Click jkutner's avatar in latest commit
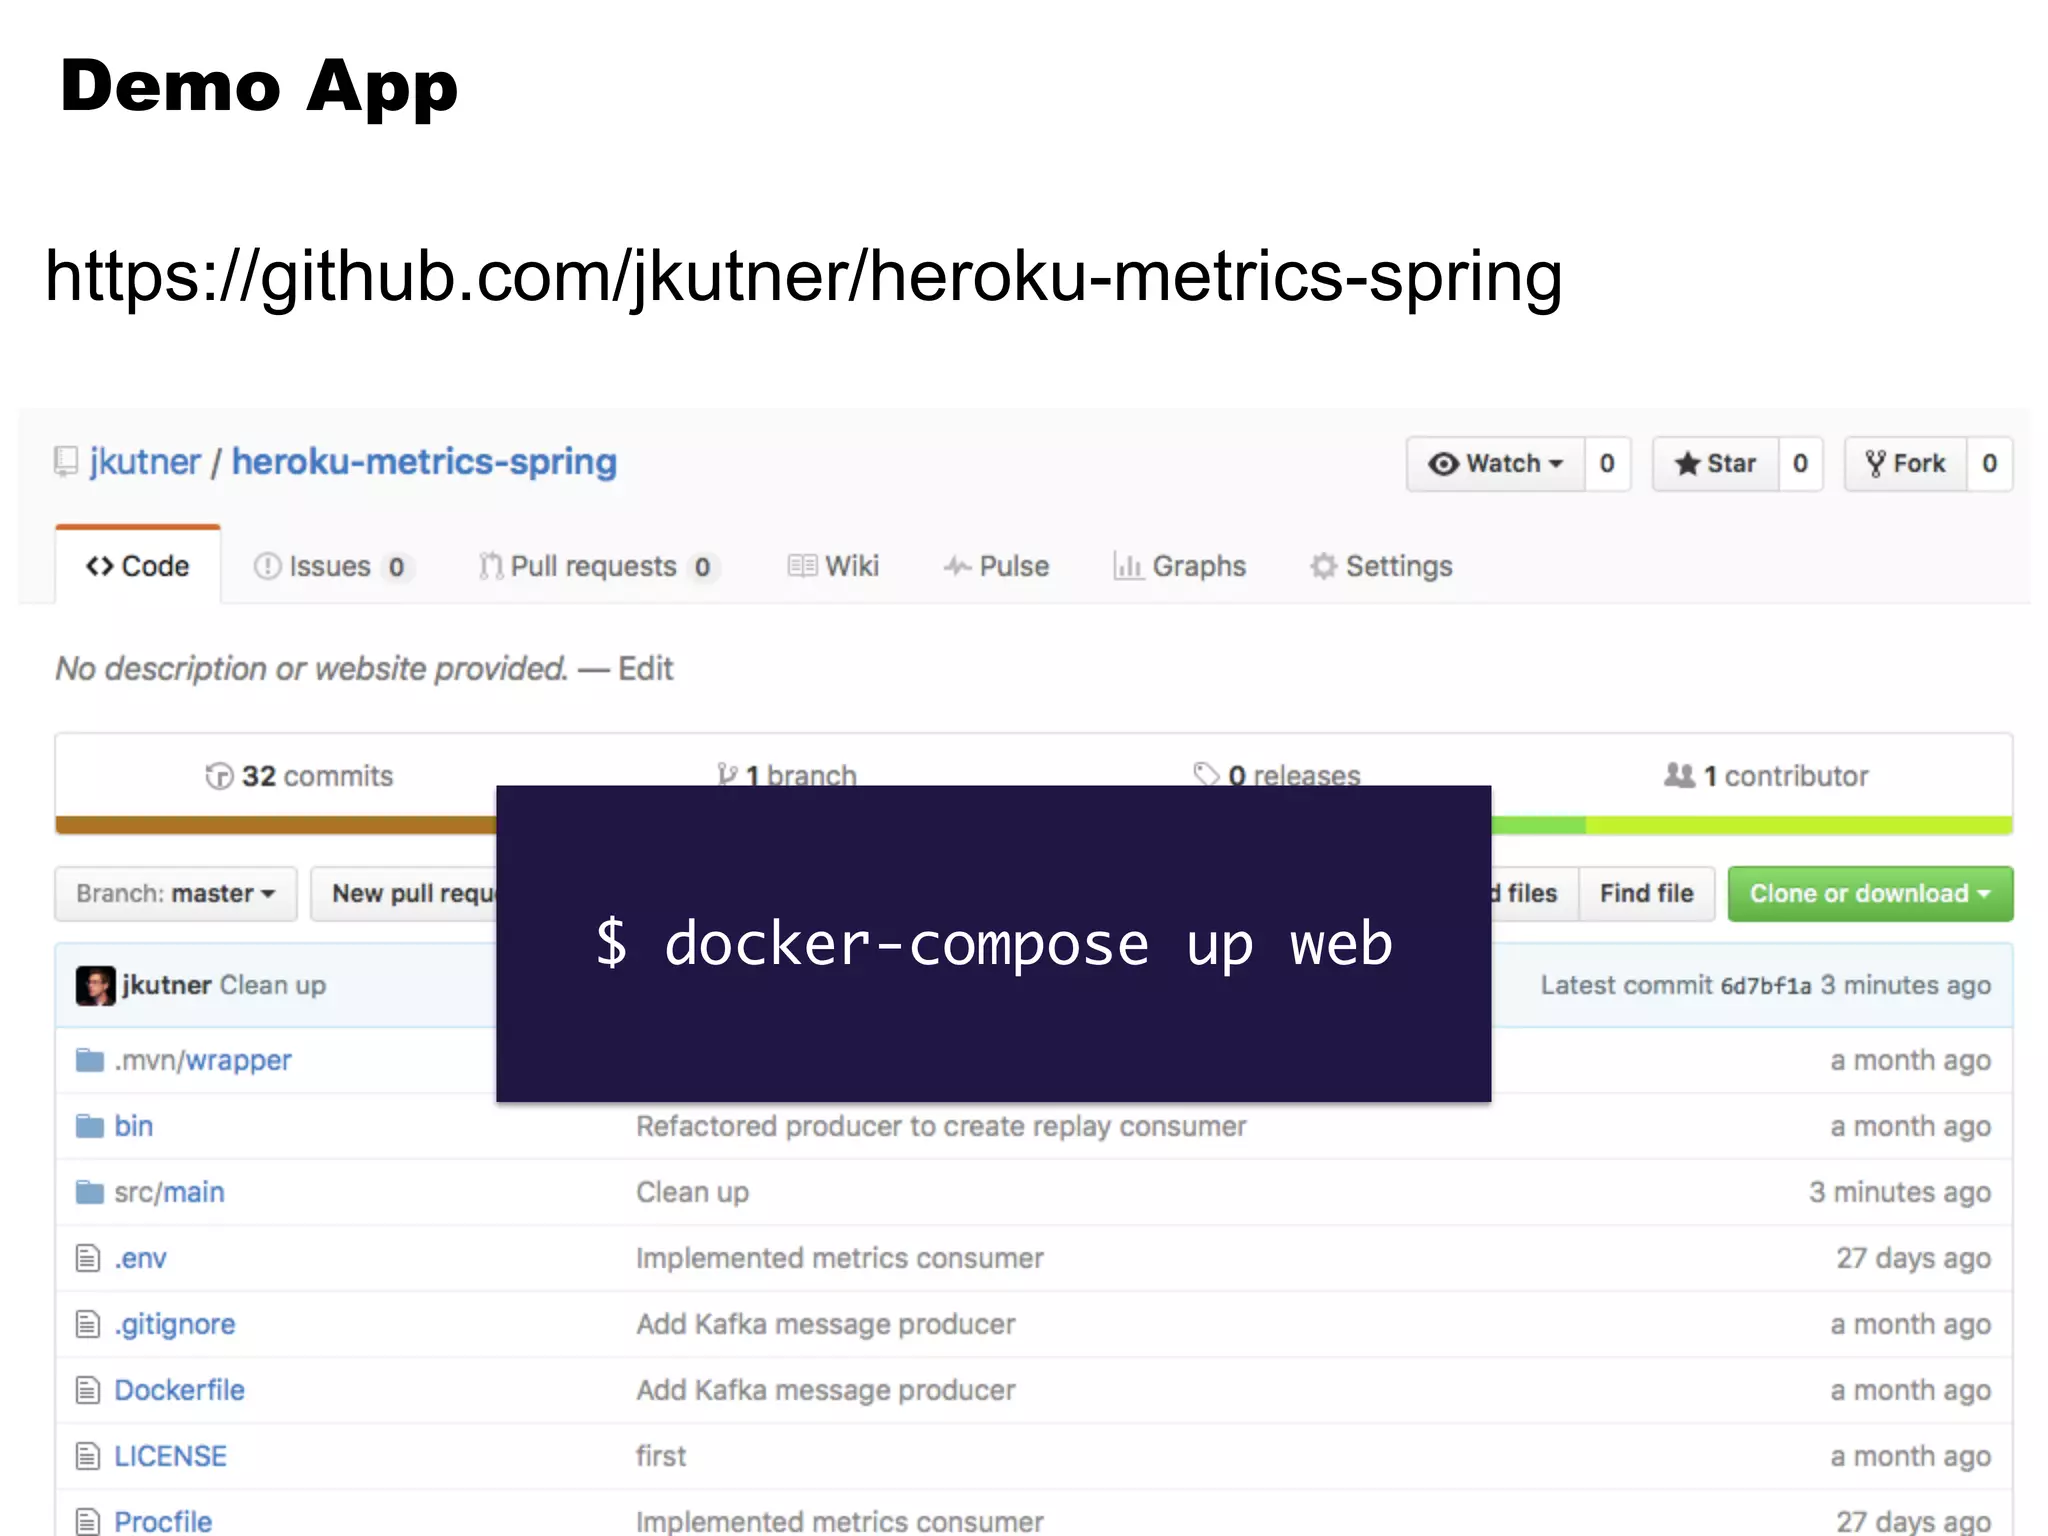2048x1536 pixels. (x=95, y=985)
